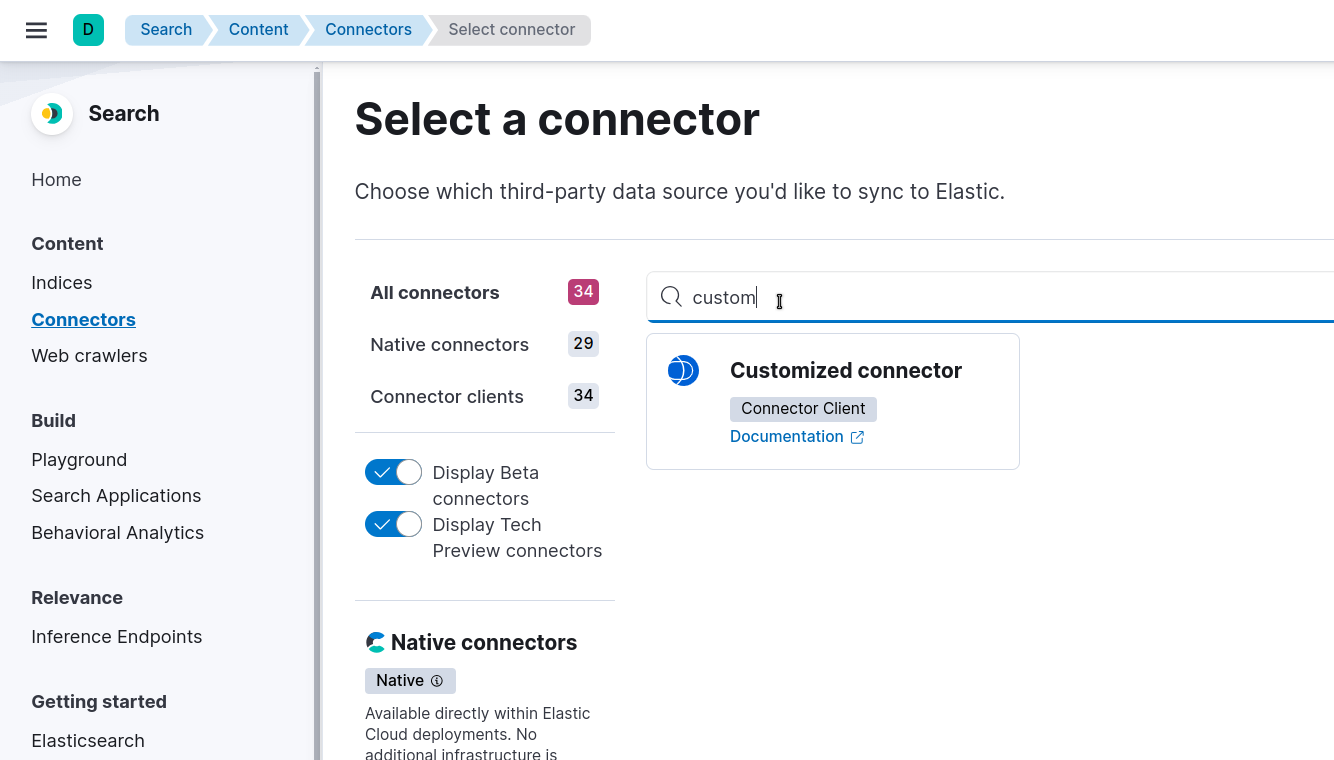The height and width of the screenshot is (760, 1334).
Task: Navigate to the Content breadcrumb
Action: [257, 30]
